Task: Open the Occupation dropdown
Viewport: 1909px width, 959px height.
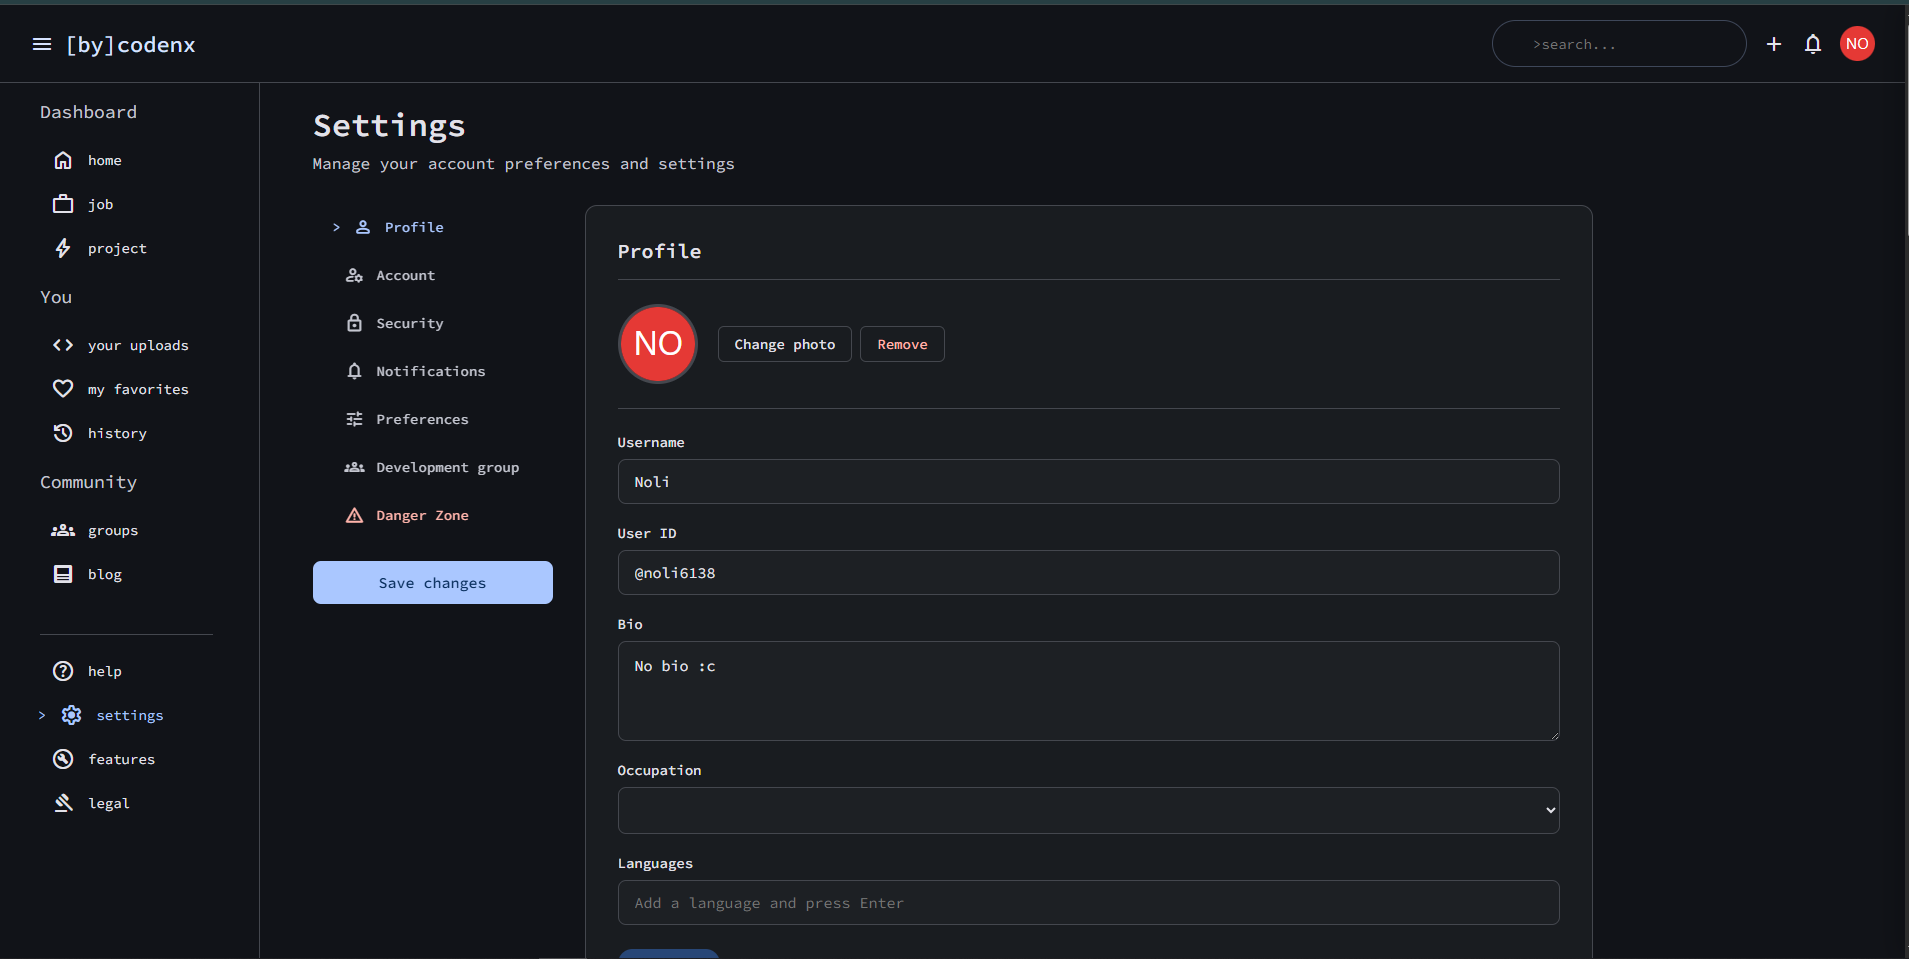Action: pyautogui.click(x=1088, y=810)
